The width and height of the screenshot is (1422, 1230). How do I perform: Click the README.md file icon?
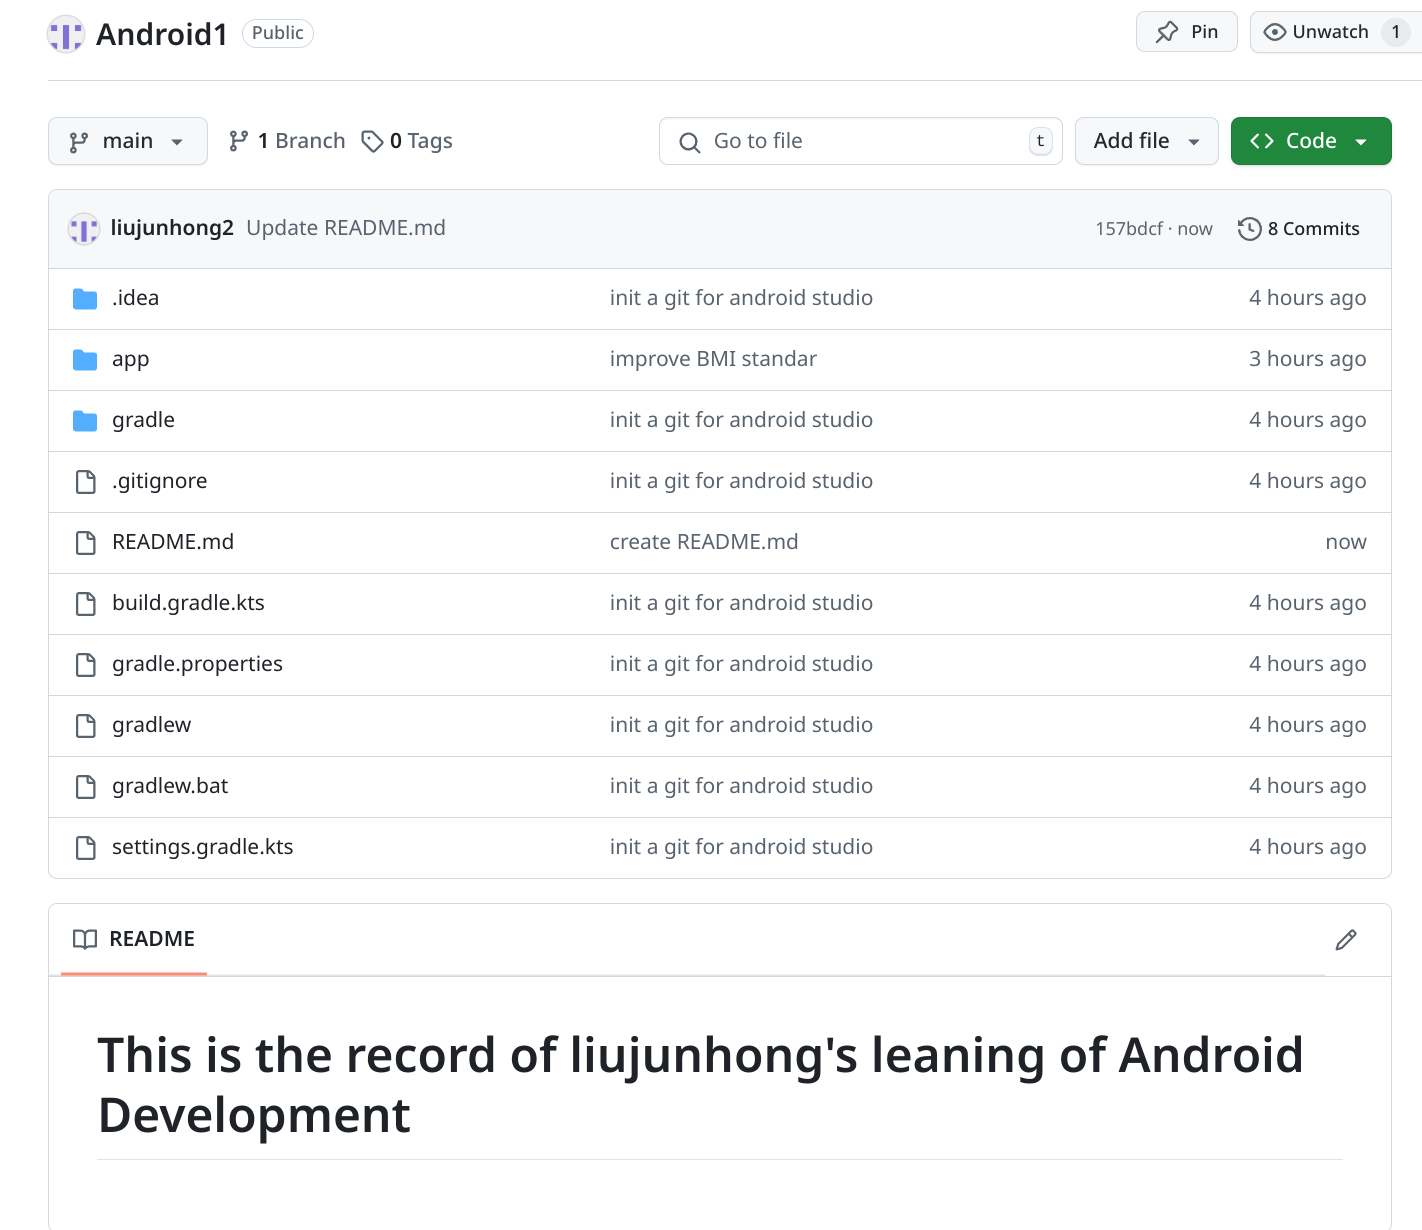point(86,543)
